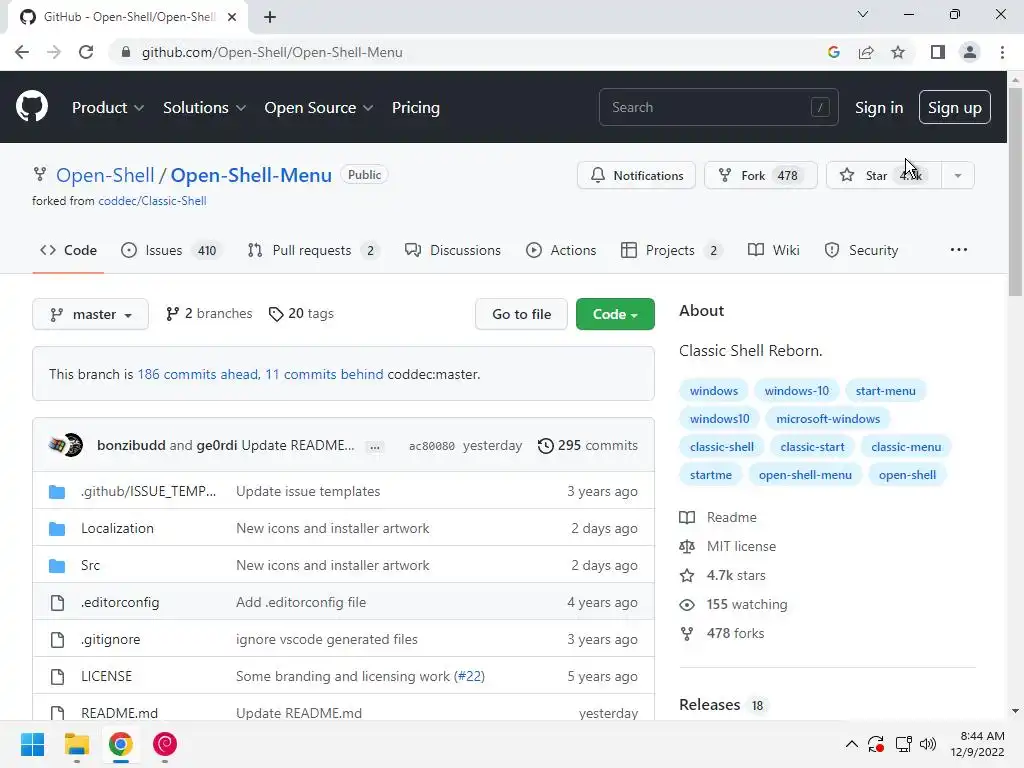Open 11 commits behind link
The width and height of the screenshot is (1024, 768).
324,374
